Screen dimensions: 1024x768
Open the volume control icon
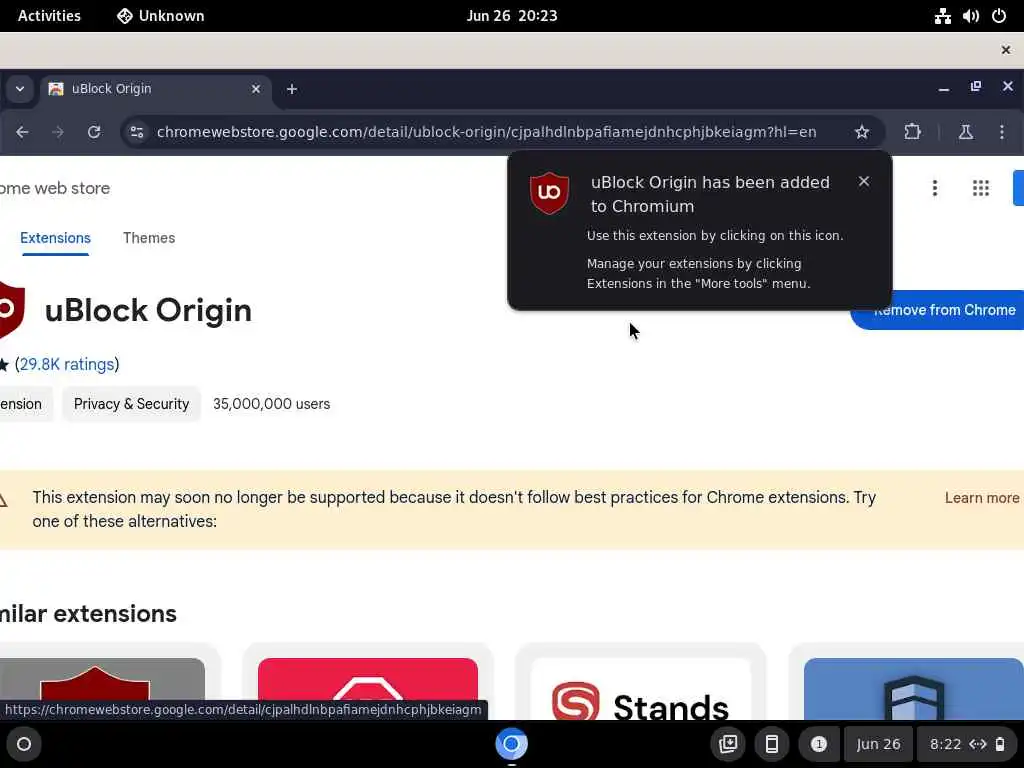pyautogui.click(x=970, y=16)
